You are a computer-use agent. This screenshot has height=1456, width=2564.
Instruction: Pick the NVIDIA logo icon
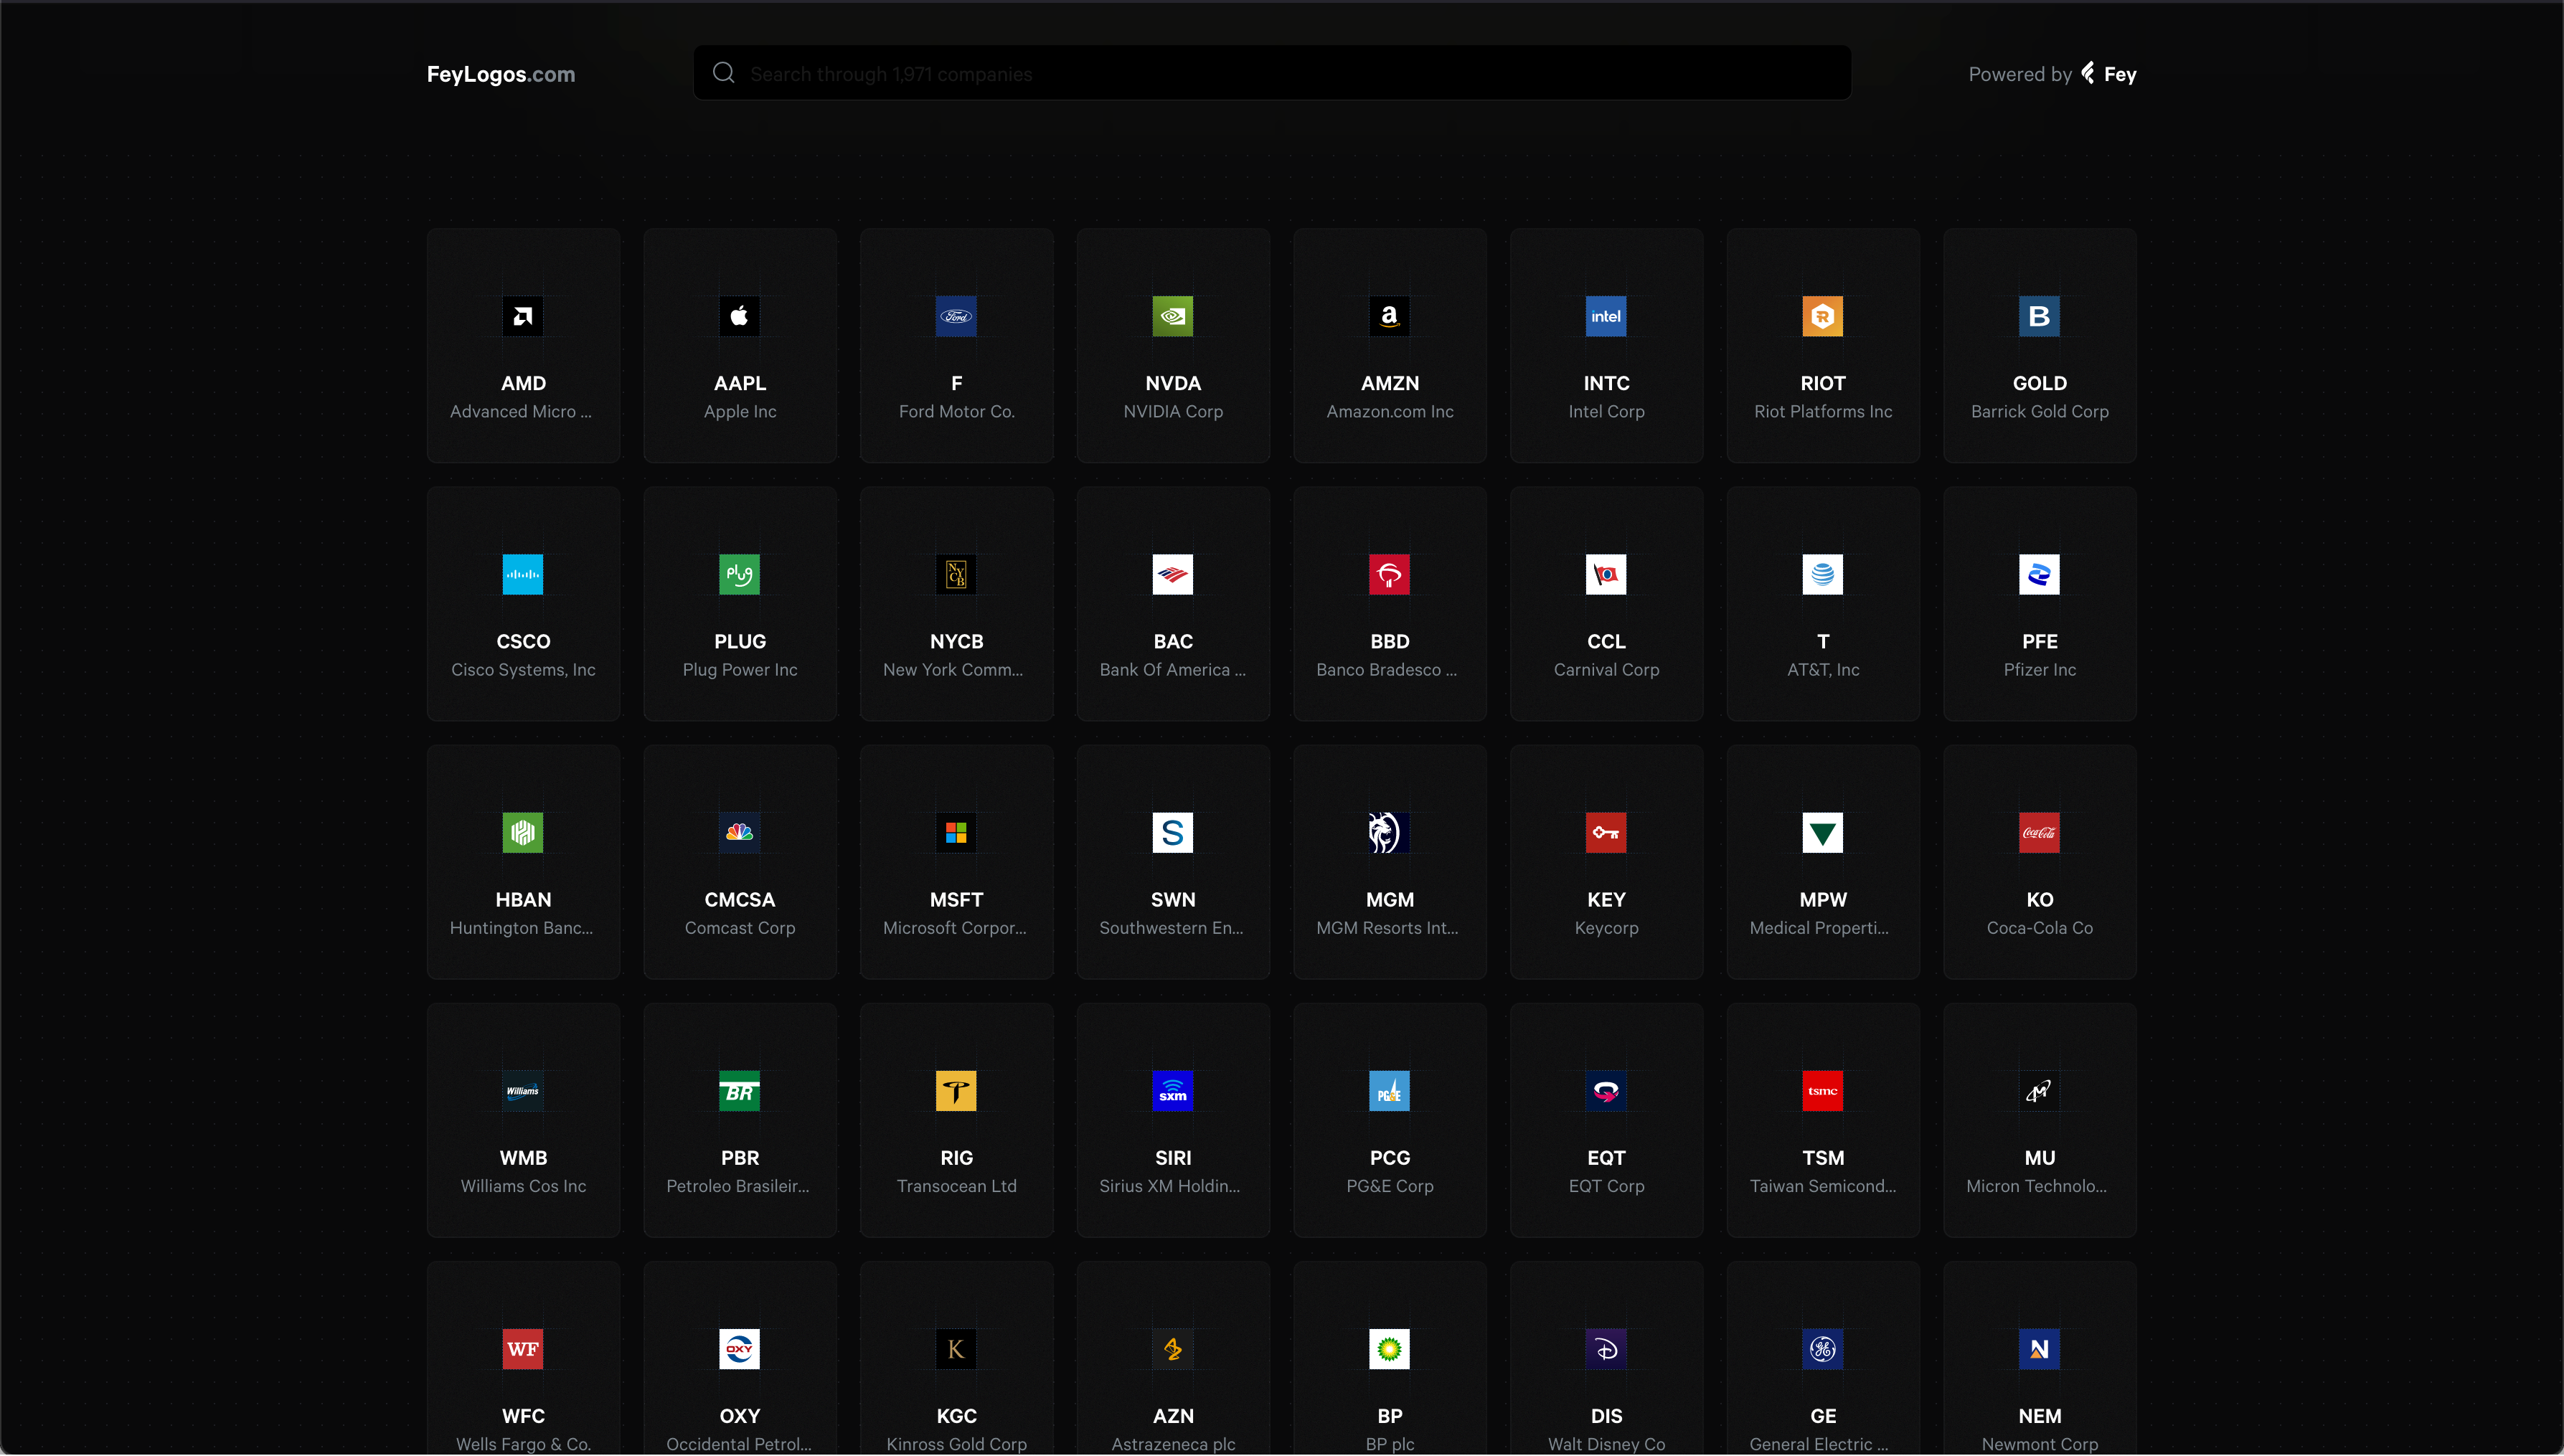pyautogui.click(x=1173, y=316)
